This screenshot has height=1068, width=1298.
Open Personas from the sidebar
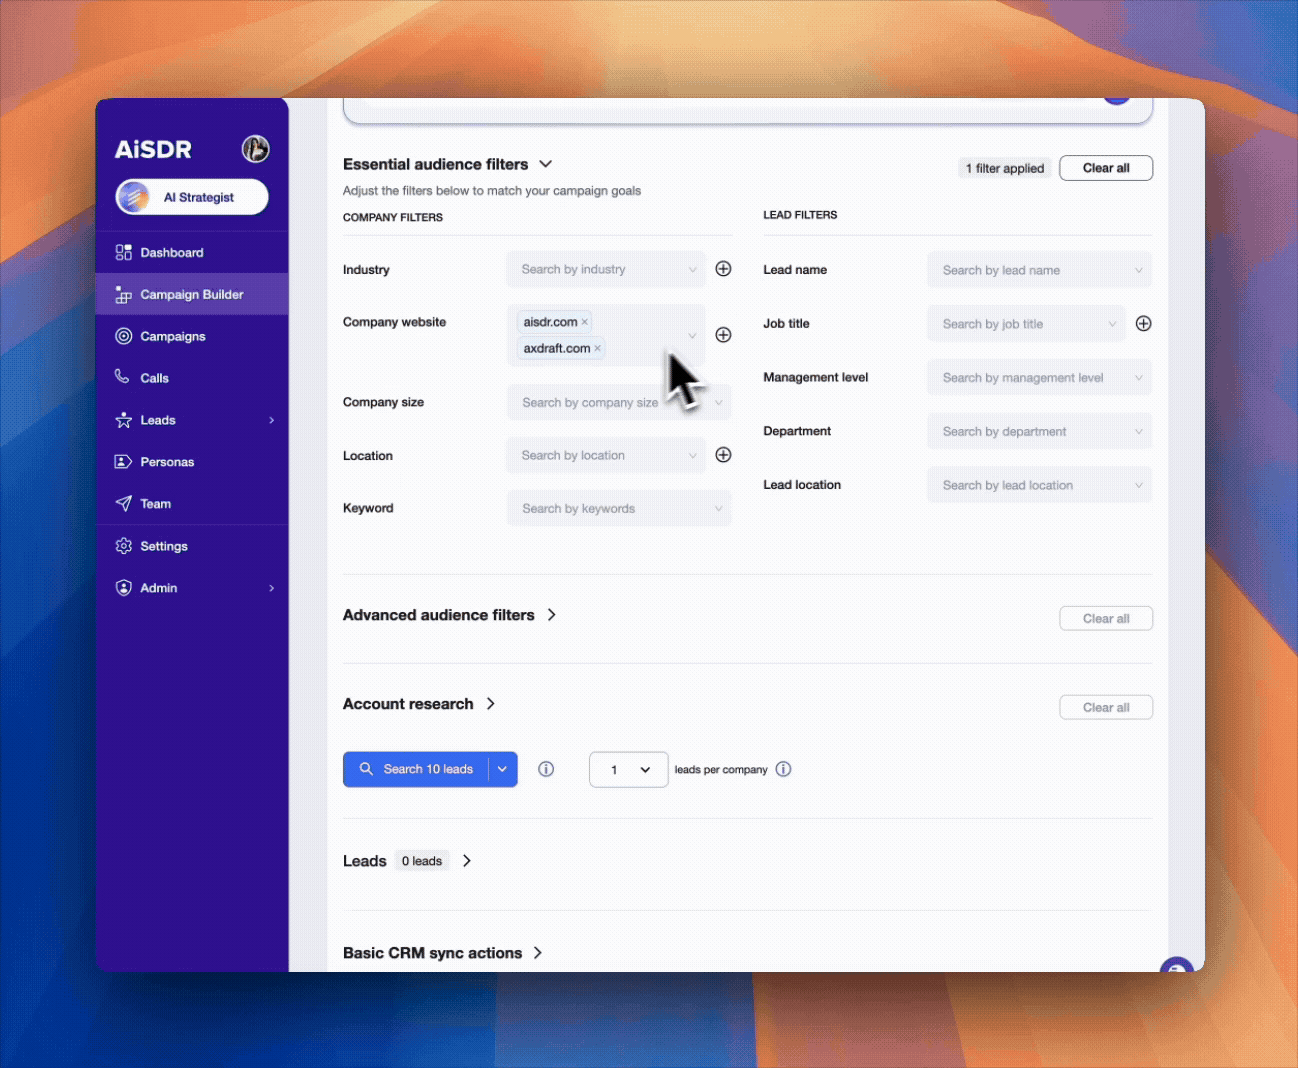[167, 462]
